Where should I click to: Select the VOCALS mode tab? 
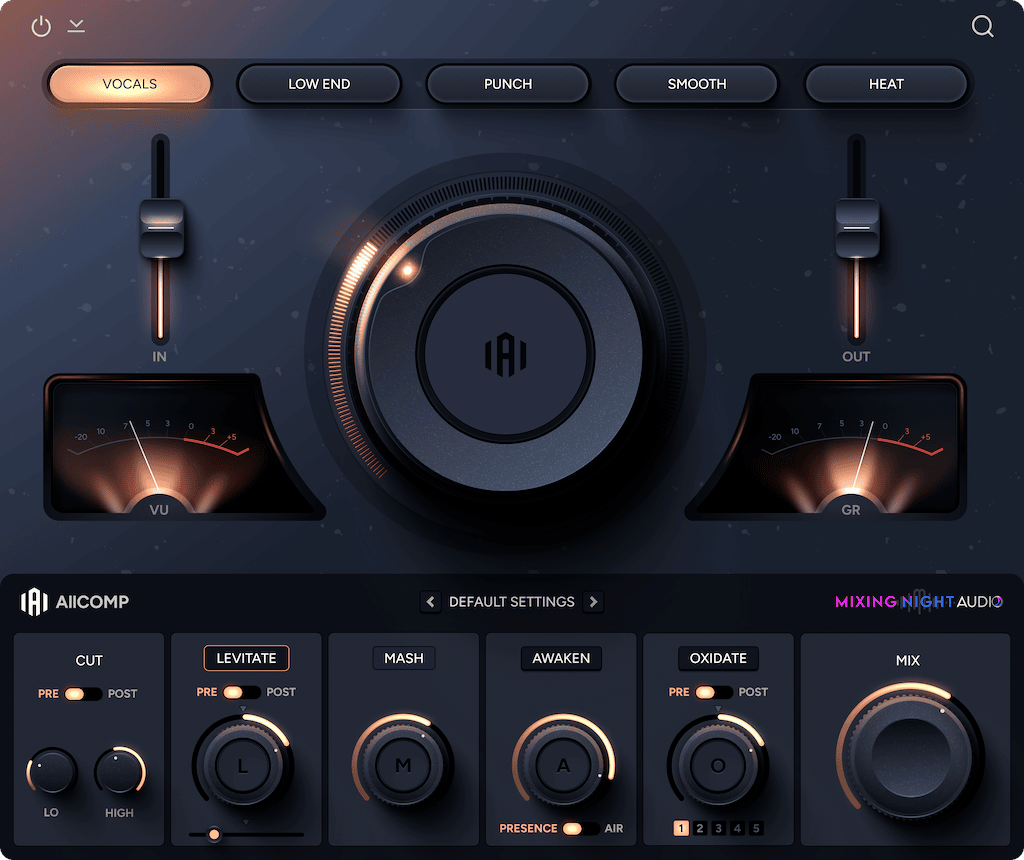pyautogui.click(x=130, y=84)
